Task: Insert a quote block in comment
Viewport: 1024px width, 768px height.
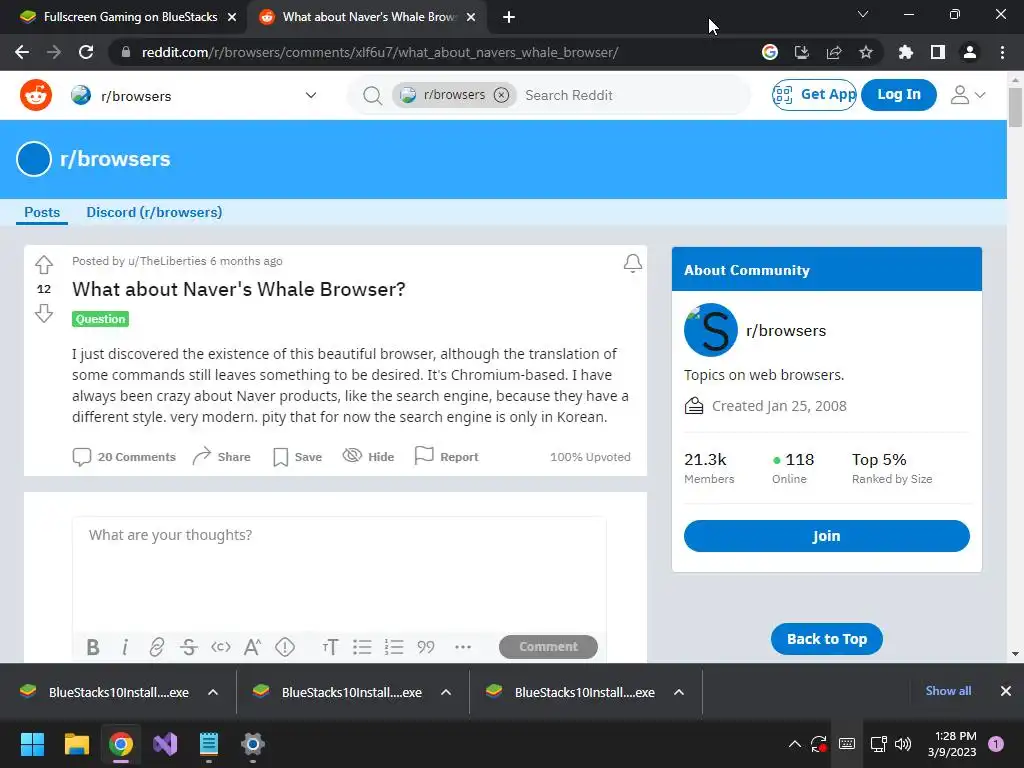Action: pos(426,647)
